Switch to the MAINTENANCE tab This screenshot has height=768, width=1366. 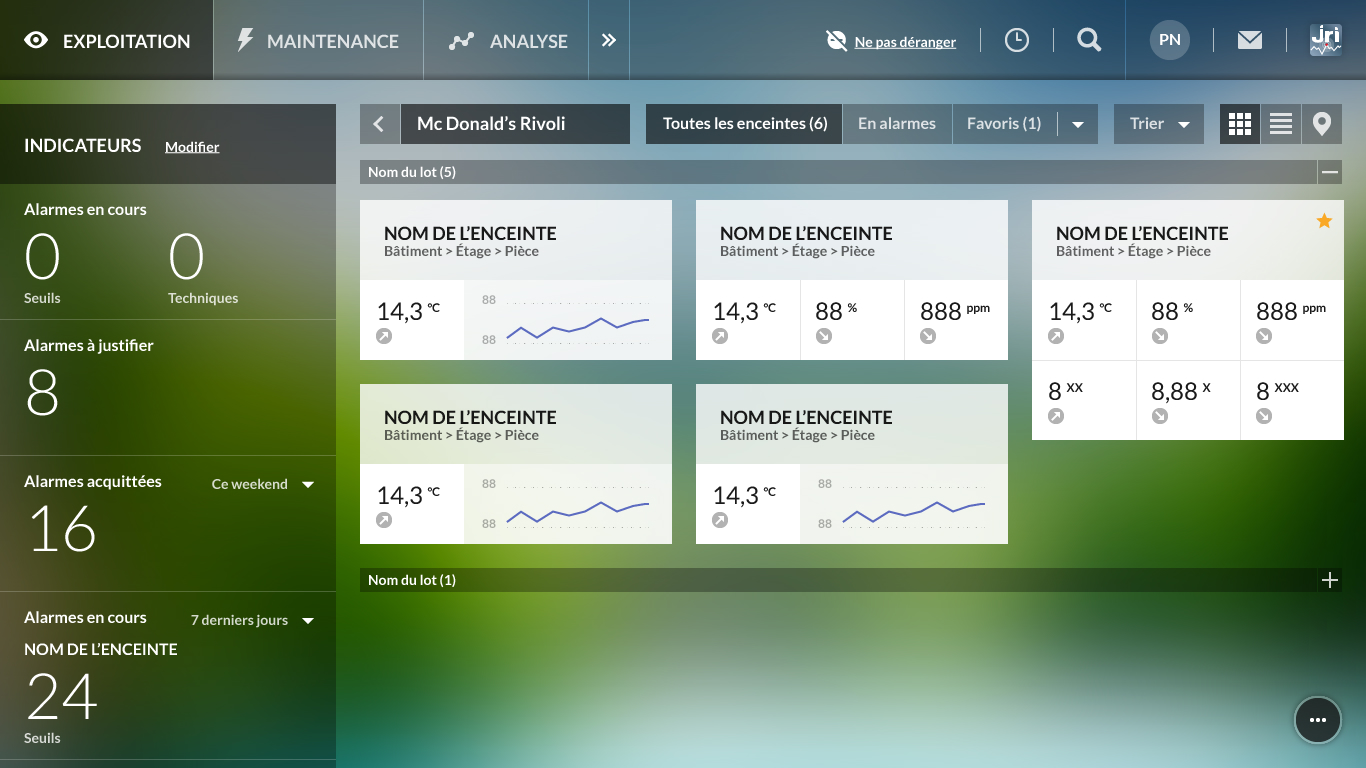tap(318, 40)
